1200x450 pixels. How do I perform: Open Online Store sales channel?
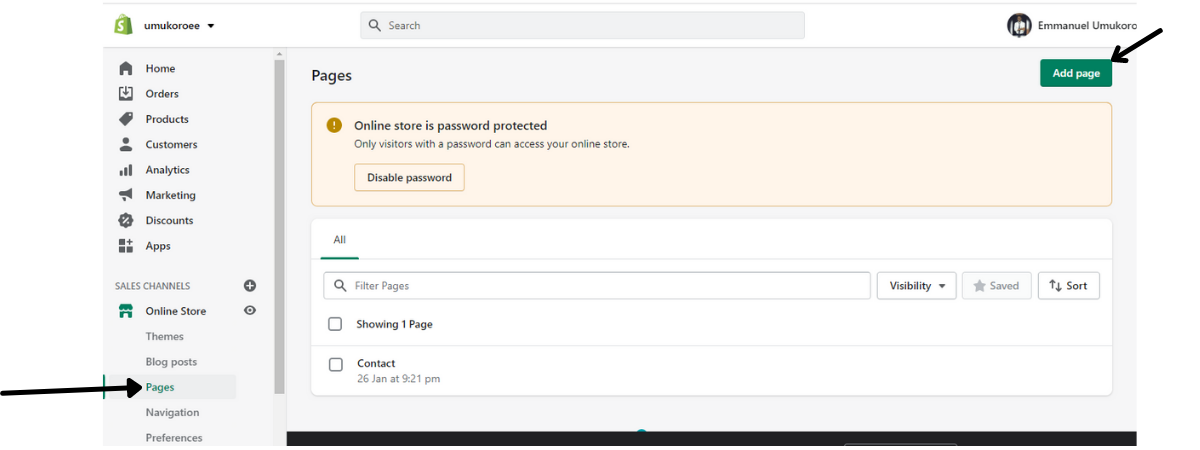point(175,311)
